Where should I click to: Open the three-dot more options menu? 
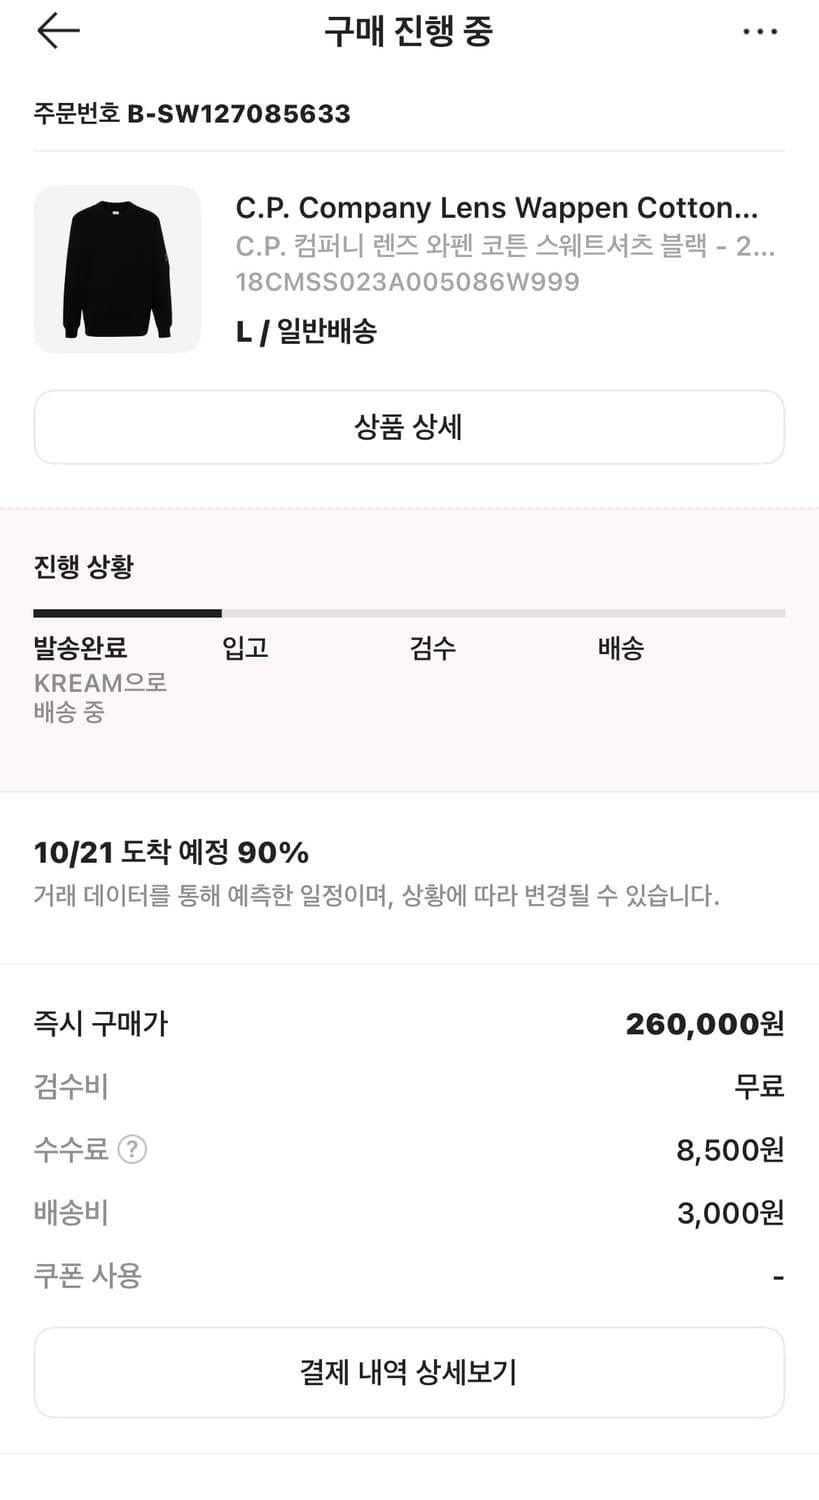tap(760, 32)
